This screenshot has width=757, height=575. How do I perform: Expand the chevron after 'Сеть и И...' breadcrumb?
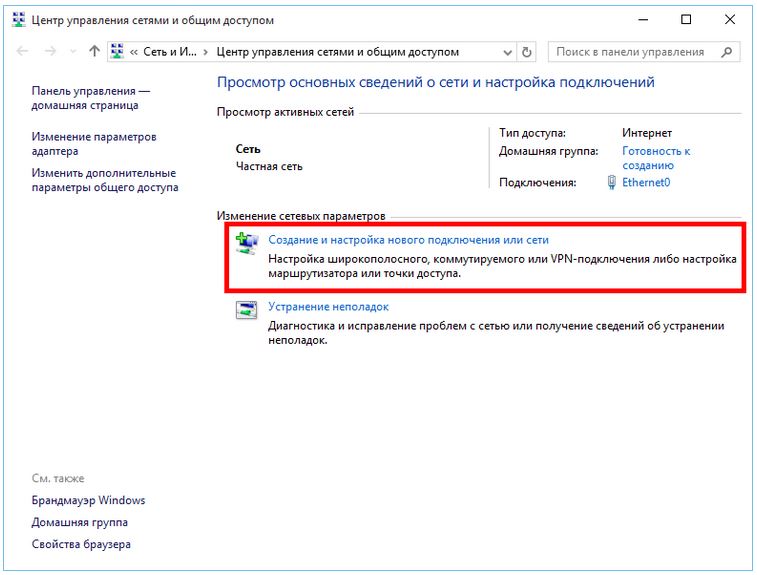(206, 52)
